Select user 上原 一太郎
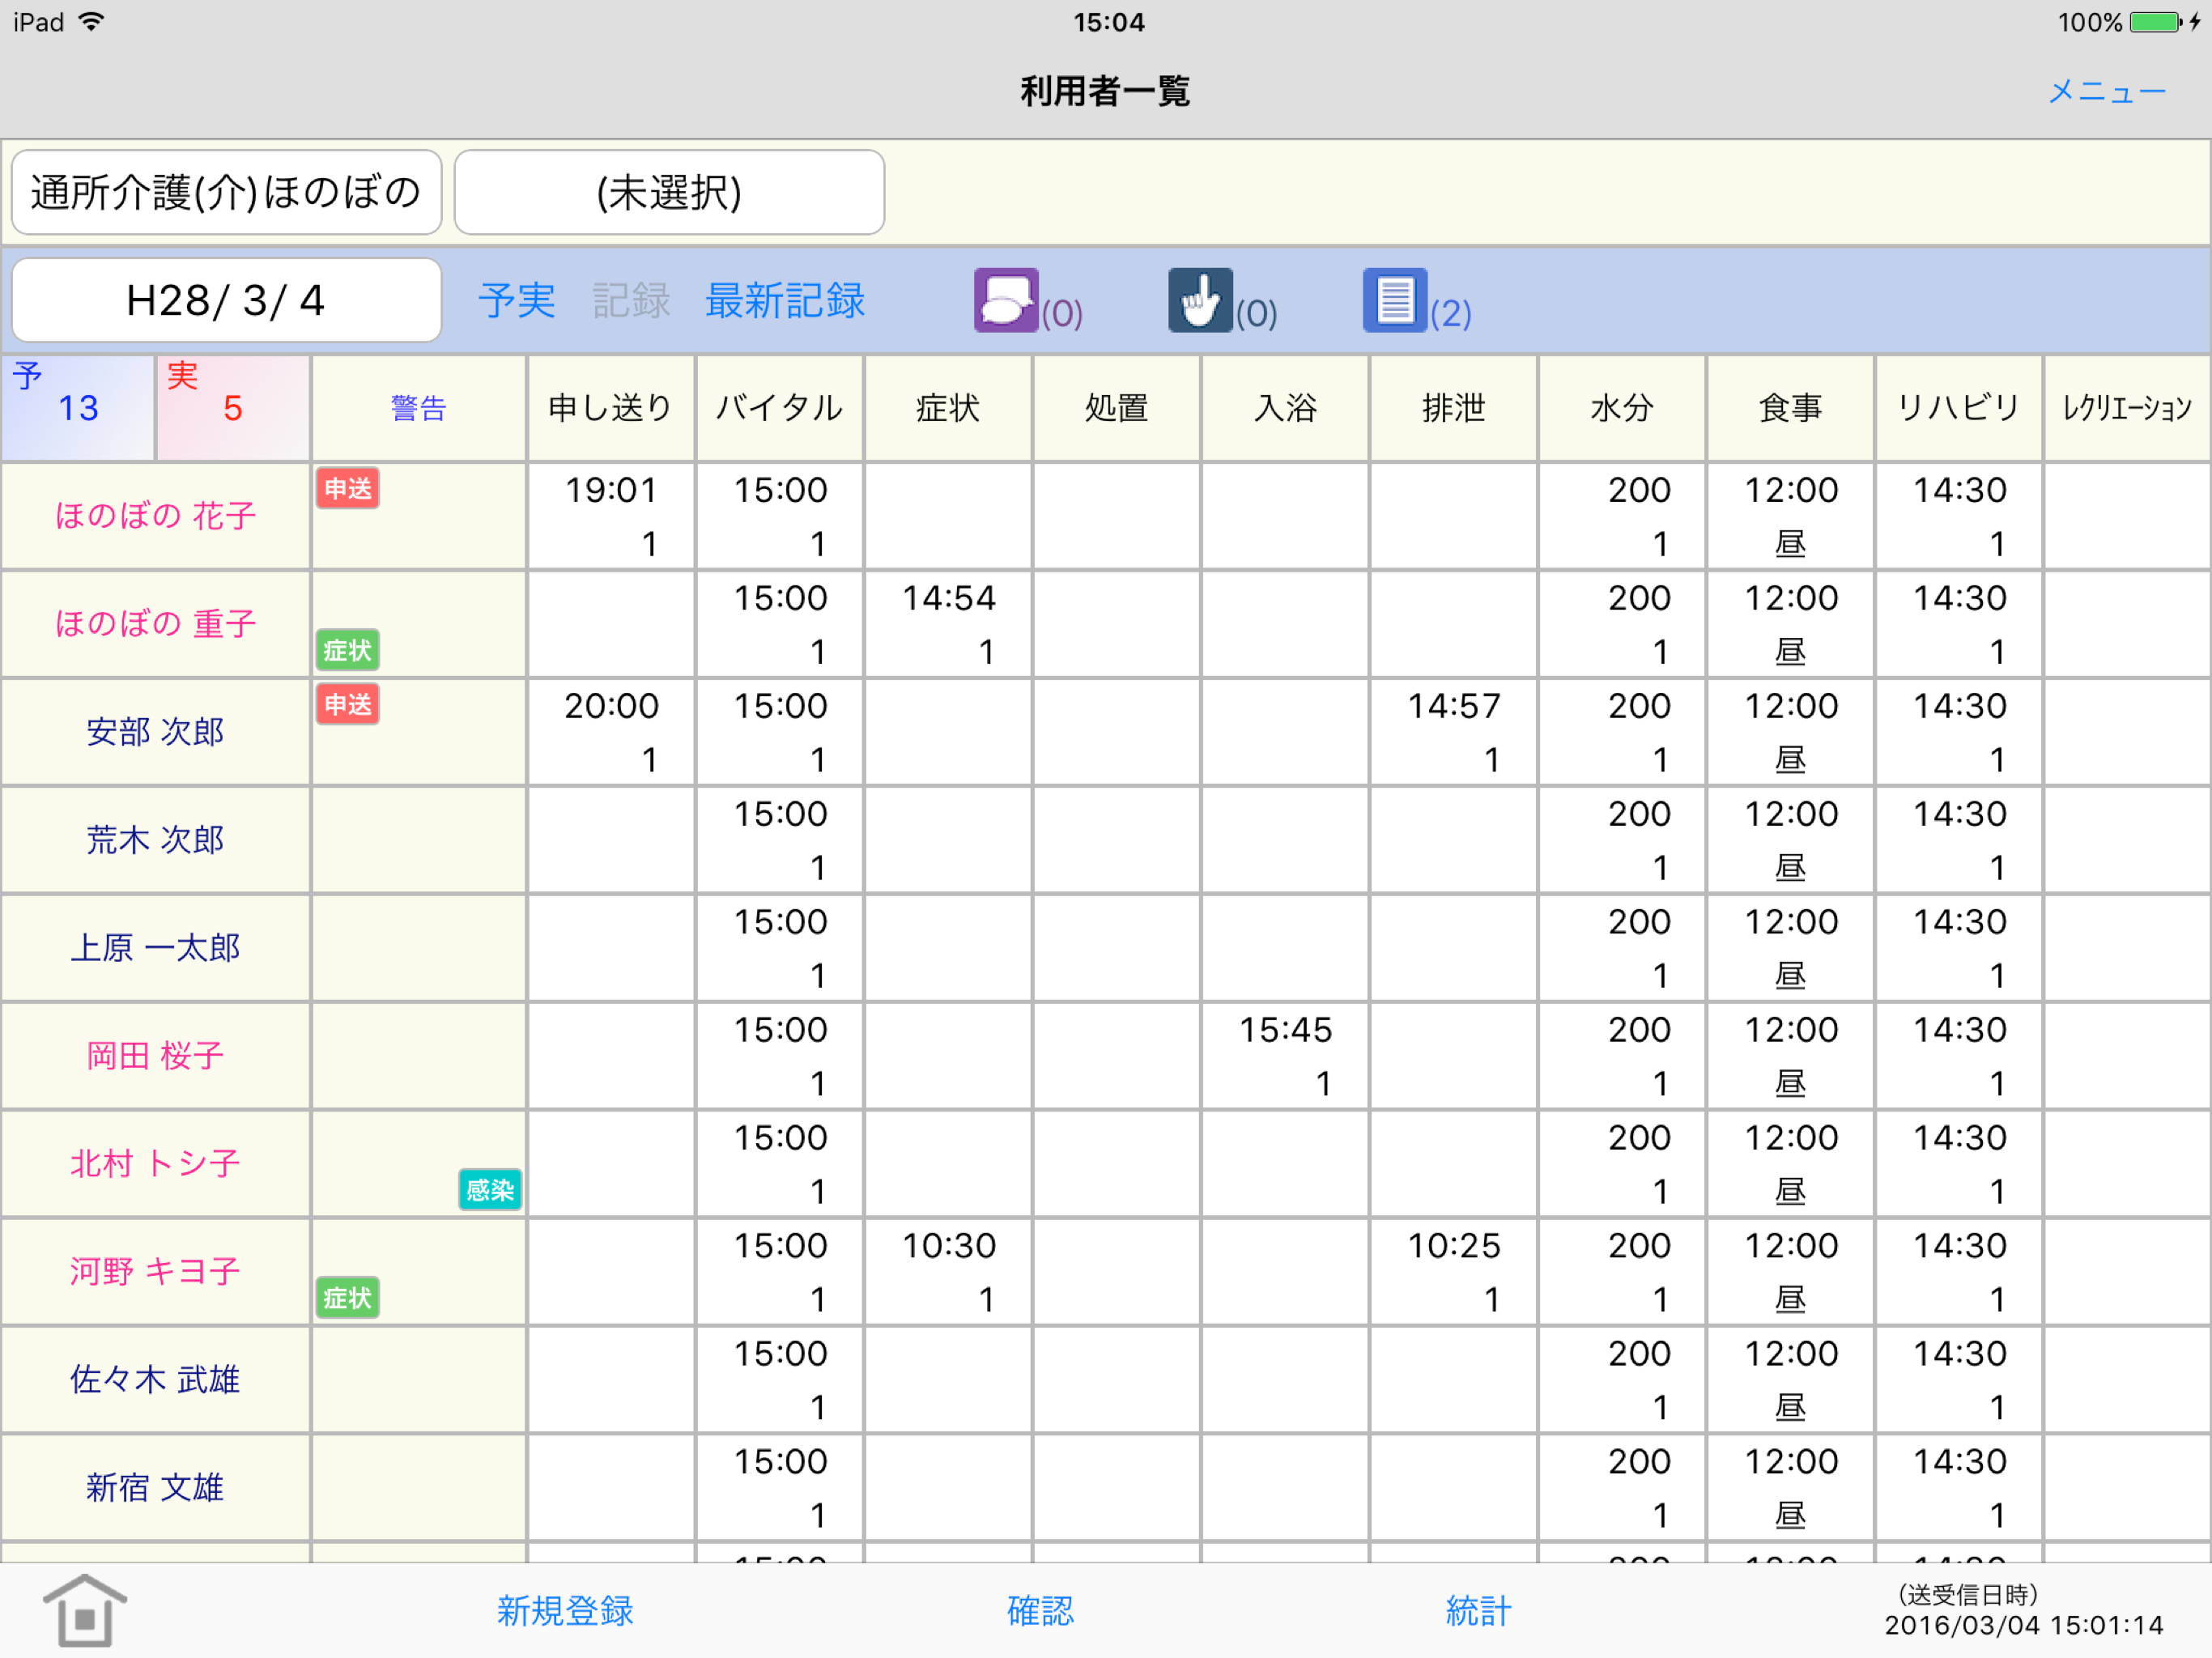Image resolution: width=2212 pixels, height=1658 pixels. pos(155,948)
